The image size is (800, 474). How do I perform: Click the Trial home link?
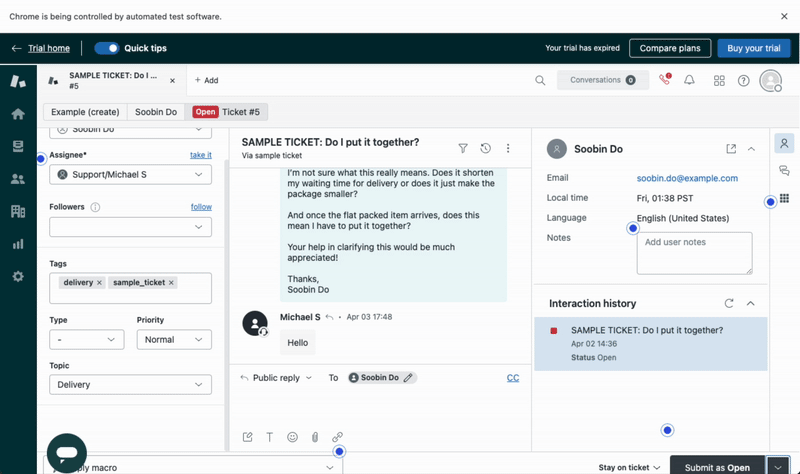[48, 48]
